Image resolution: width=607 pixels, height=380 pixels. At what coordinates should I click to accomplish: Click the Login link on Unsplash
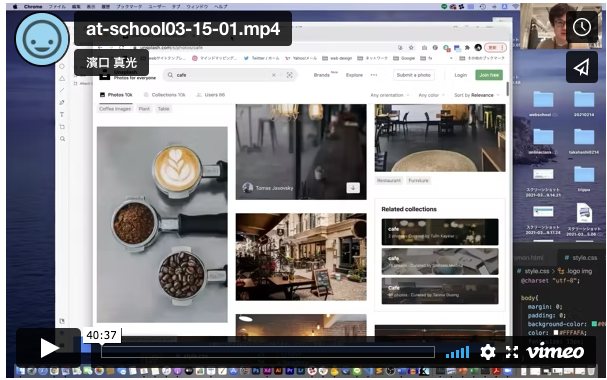461,75
